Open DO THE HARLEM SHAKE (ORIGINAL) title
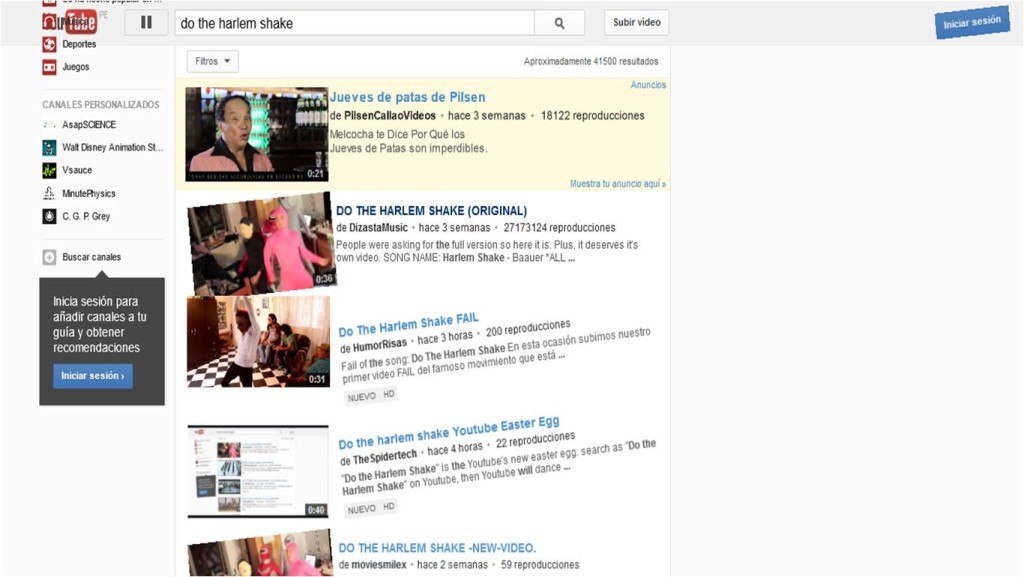This screenshot has height=577, width=1024. [431, 211]
